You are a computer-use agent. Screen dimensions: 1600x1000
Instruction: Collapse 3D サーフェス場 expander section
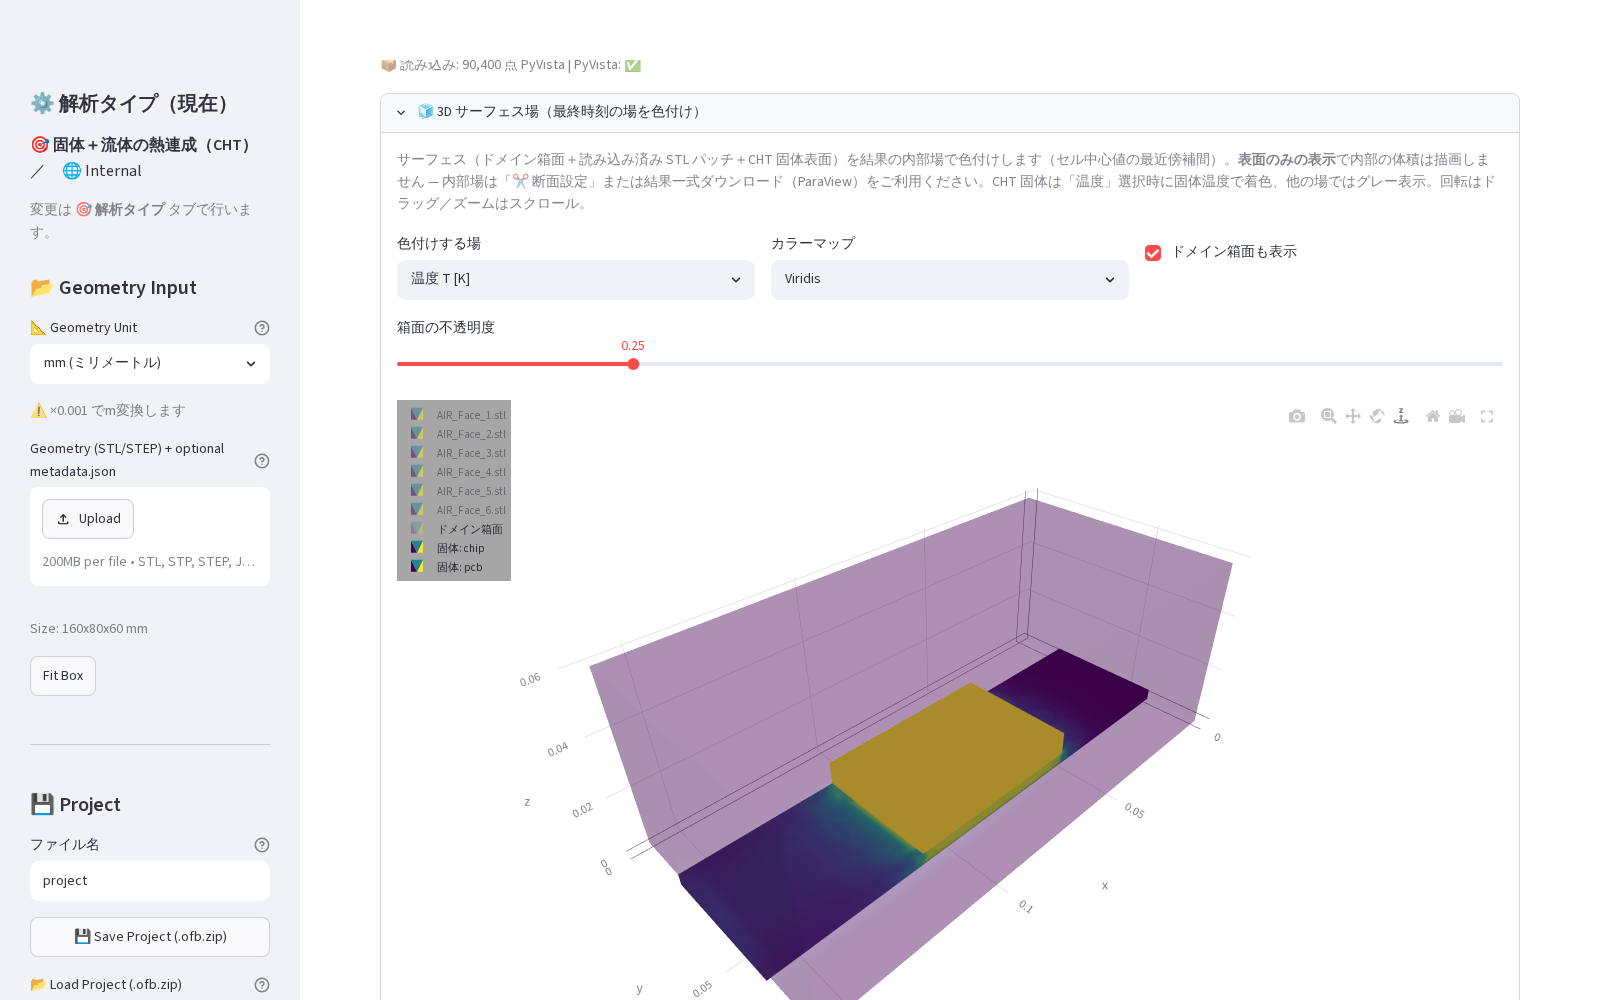coord(950,113)
